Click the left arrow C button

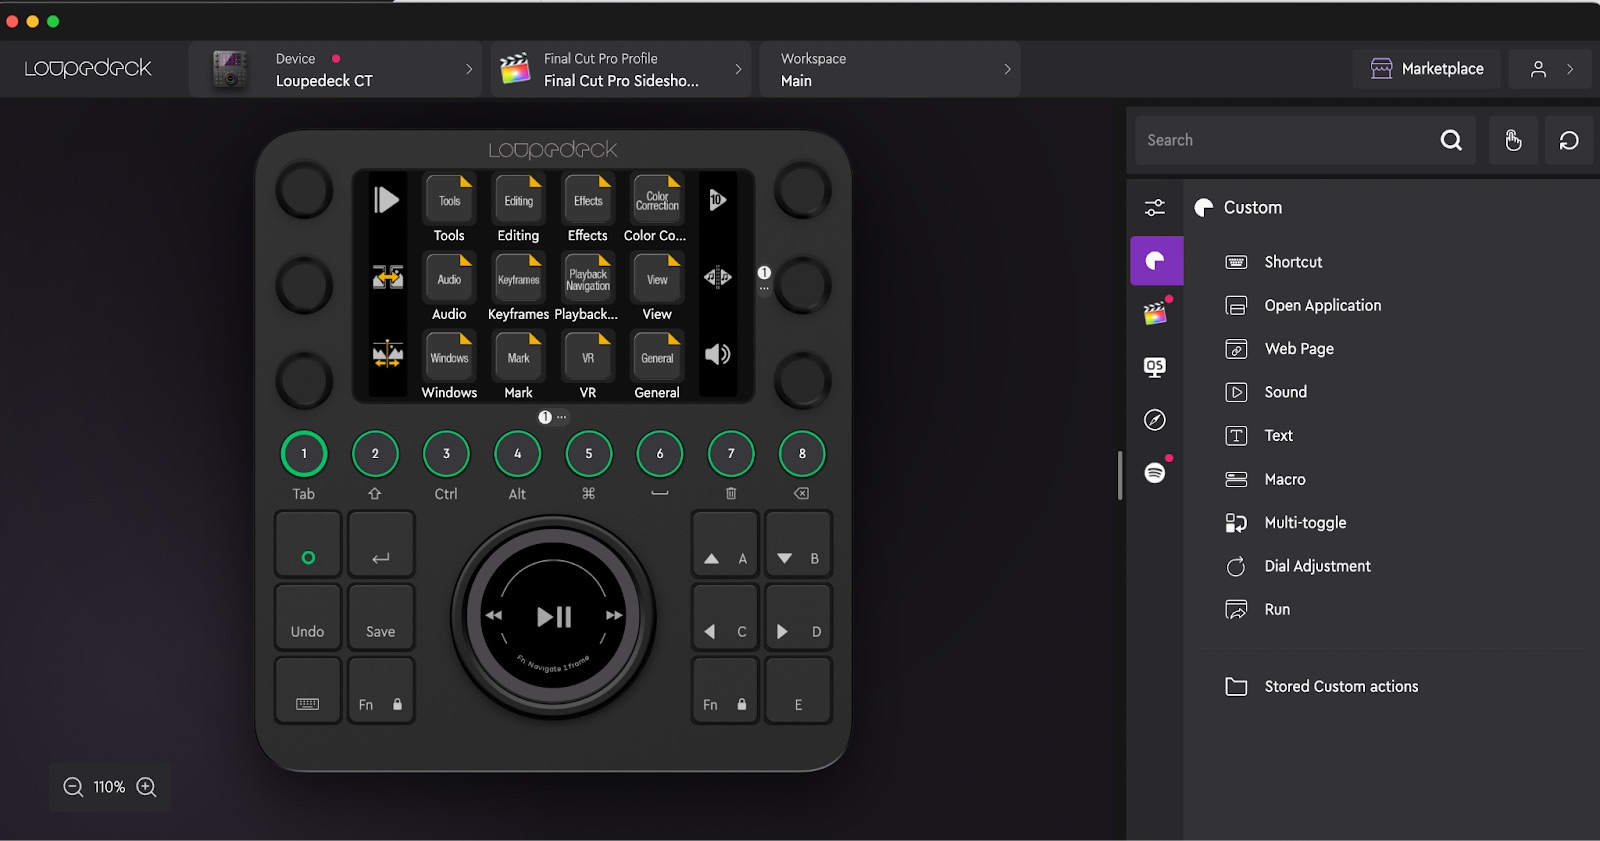click(725, 618)
